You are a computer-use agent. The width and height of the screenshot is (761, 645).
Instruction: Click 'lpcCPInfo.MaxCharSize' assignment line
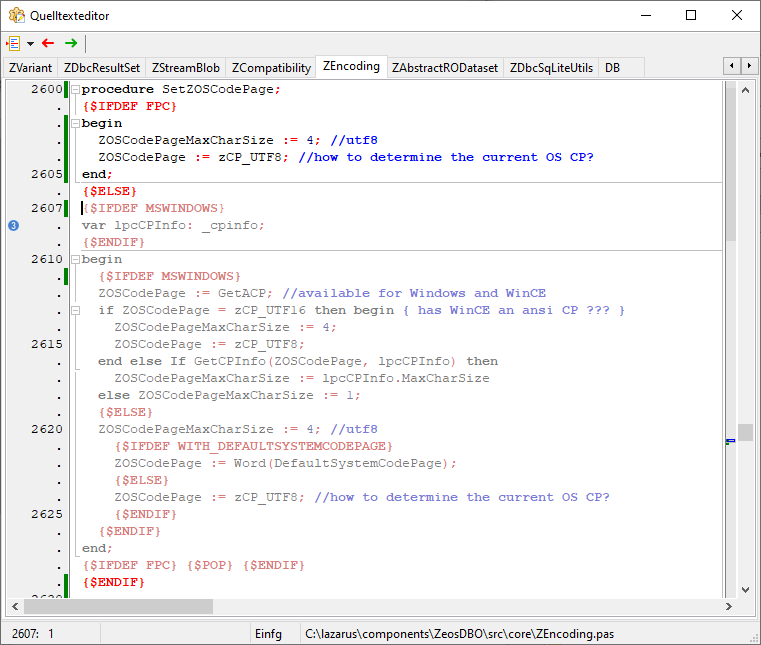click(302, 378)
